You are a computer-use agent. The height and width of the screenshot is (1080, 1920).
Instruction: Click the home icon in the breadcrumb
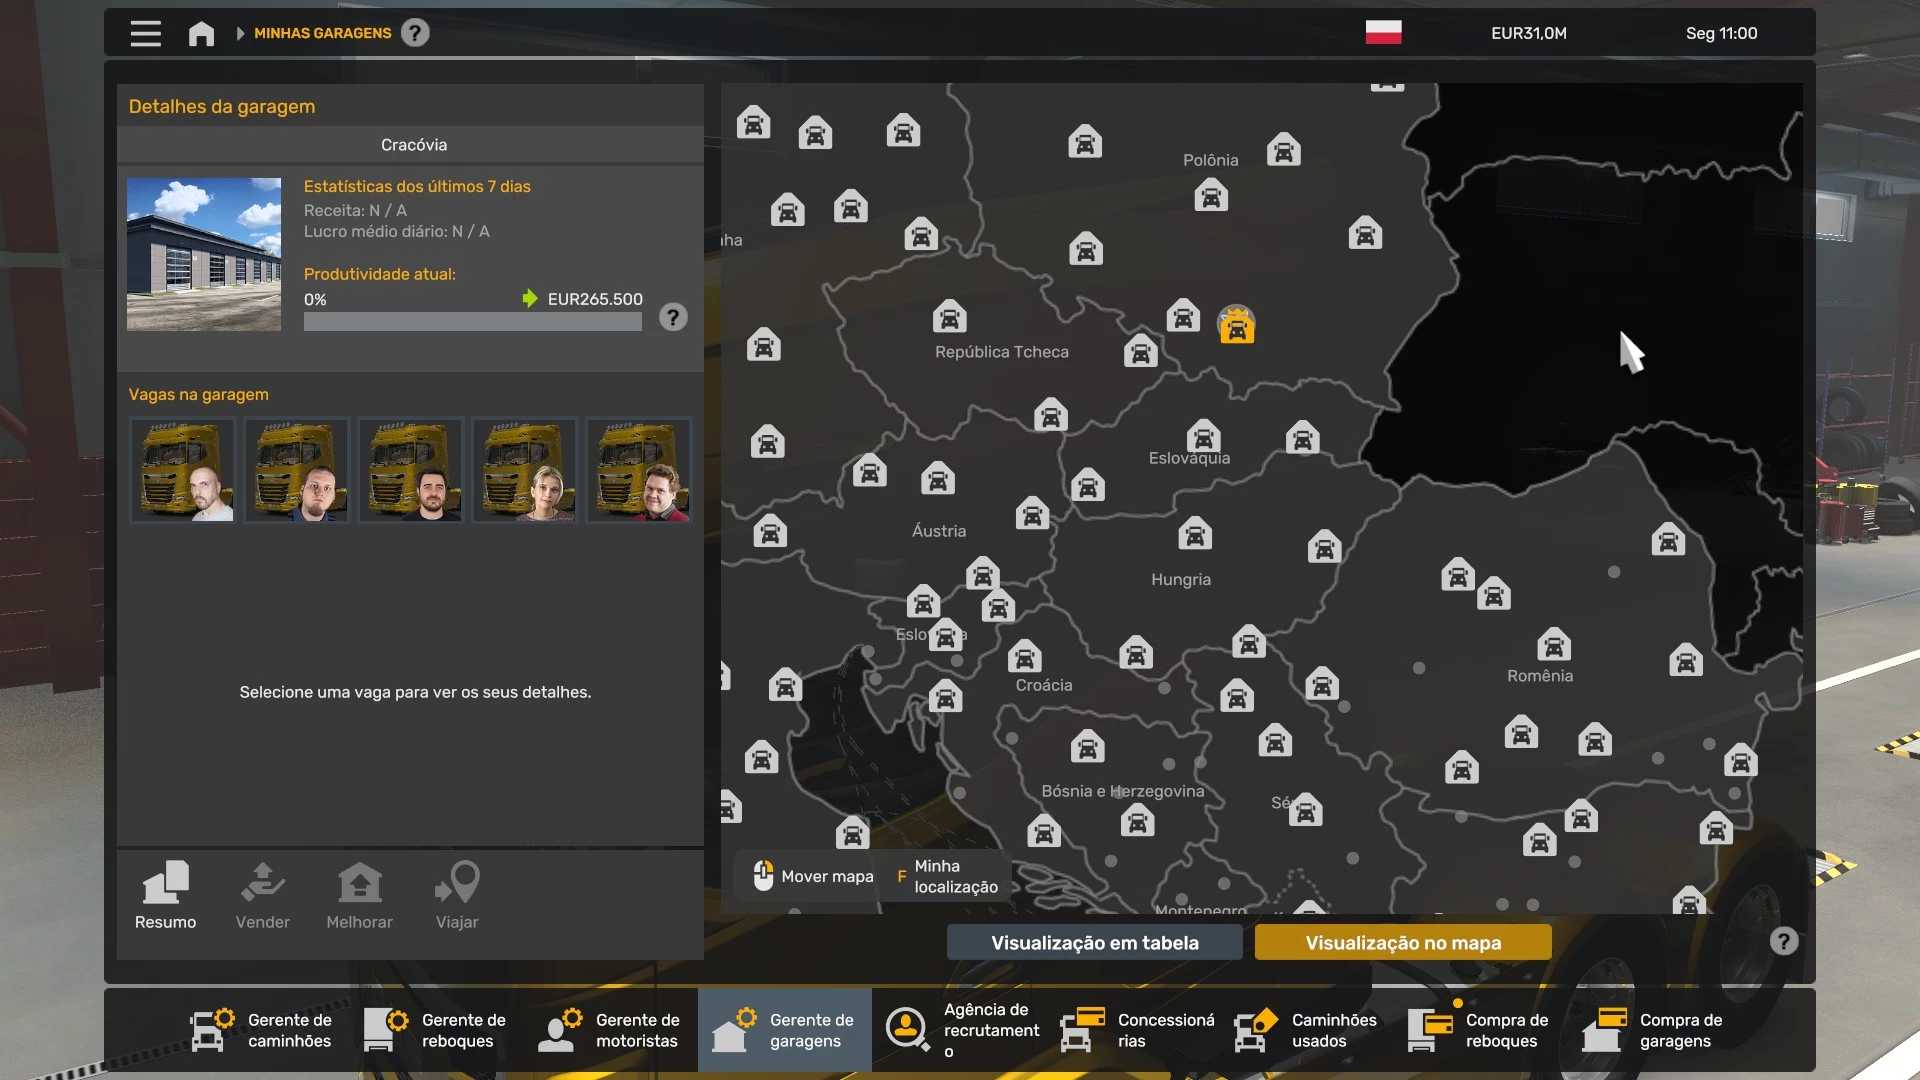[201, 33]
